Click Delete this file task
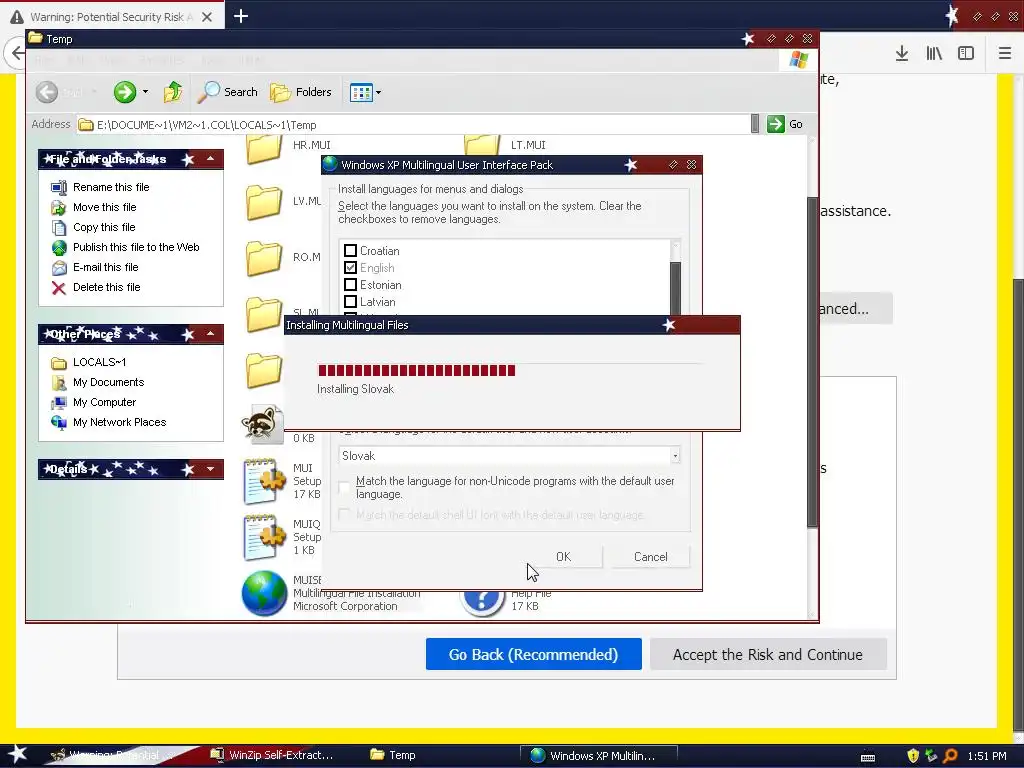The height and width of the screenshot is (768, 1024). pyautogui.click(x=106, y=287)
